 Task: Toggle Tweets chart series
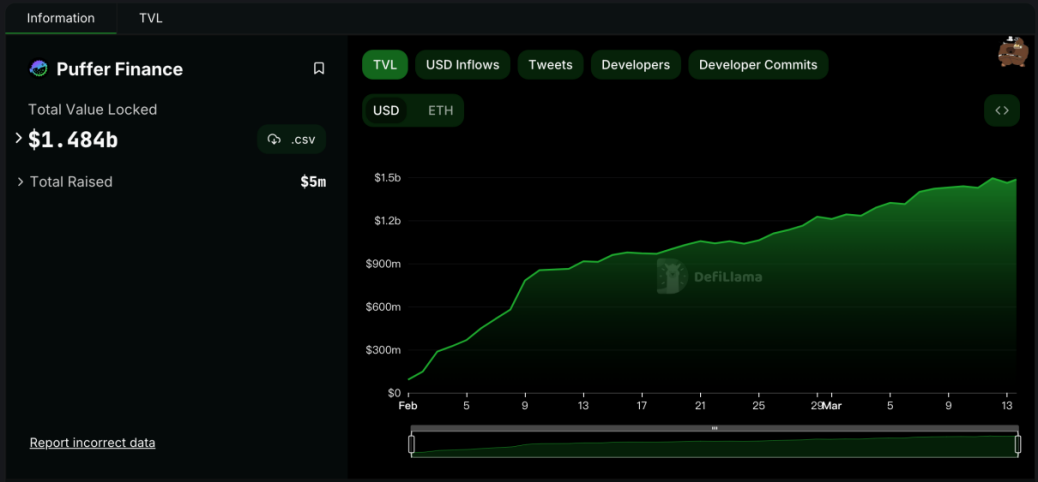coord(550,65)
